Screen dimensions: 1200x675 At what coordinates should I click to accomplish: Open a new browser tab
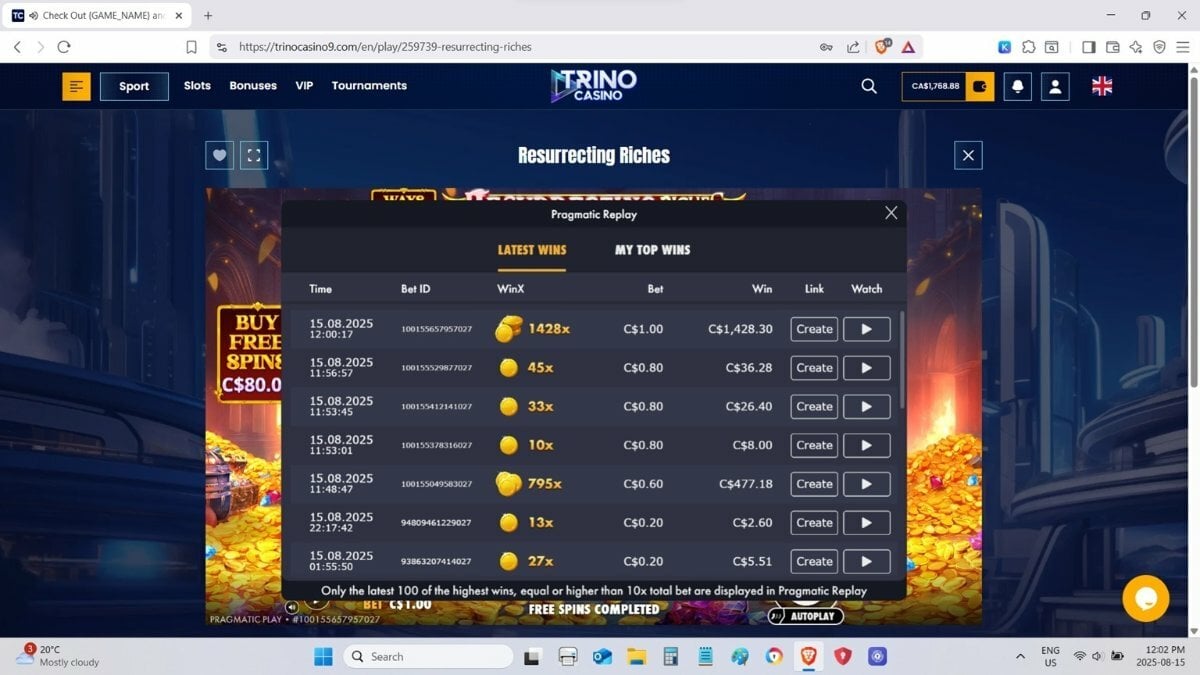(x=208, y=16)
